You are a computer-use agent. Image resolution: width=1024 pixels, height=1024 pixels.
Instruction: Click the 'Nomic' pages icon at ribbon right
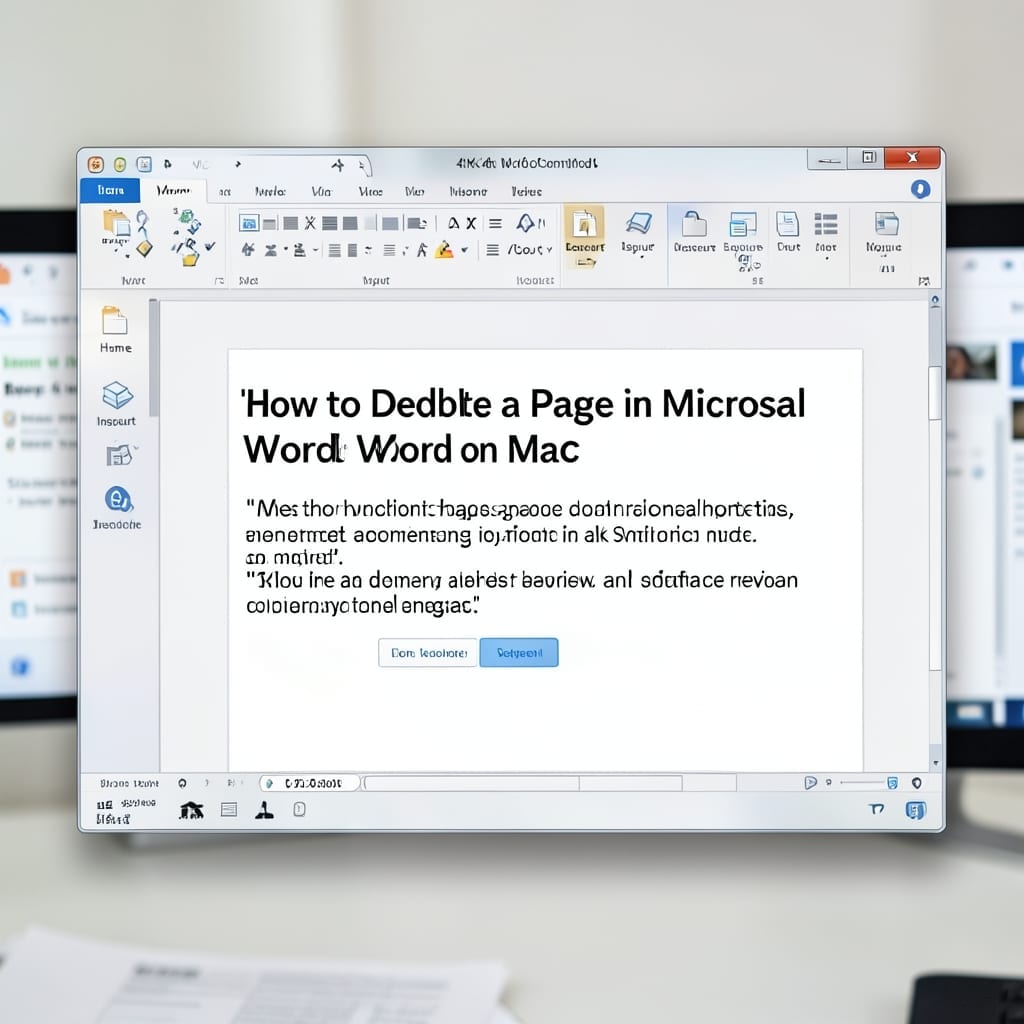point(886,223)
